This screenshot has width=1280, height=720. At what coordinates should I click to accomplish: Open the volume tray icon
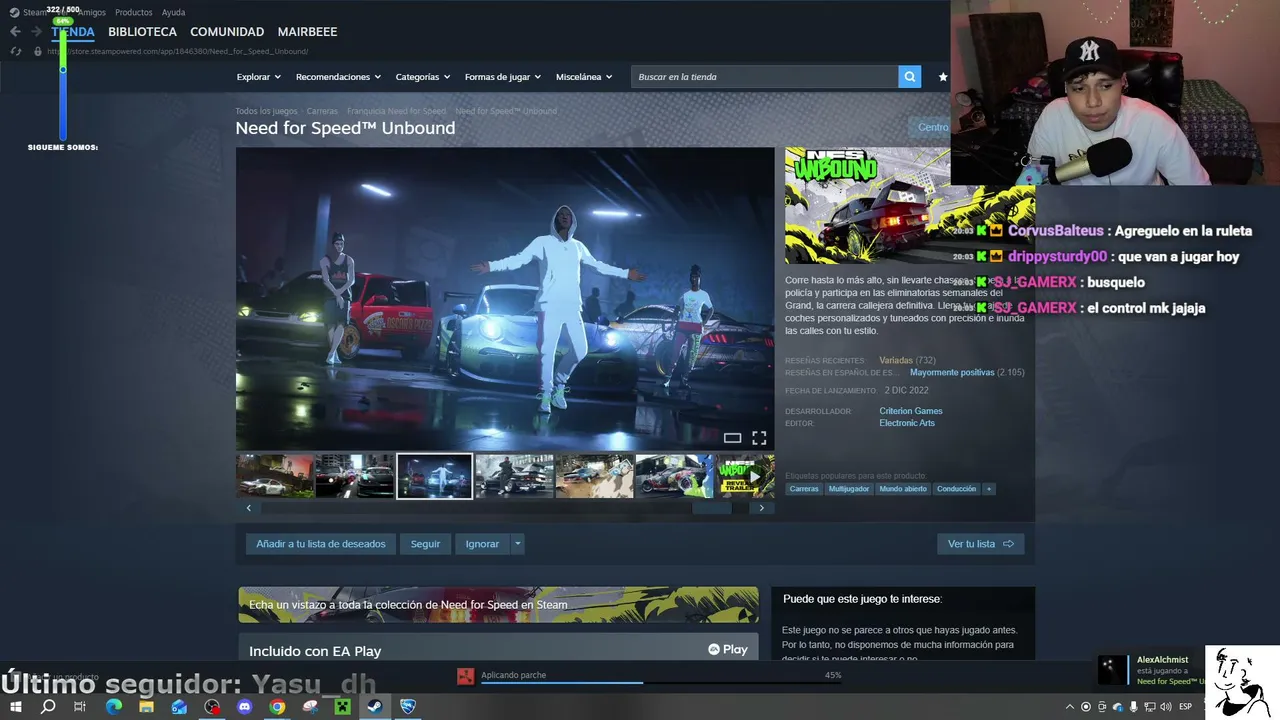coord(1166,707)
